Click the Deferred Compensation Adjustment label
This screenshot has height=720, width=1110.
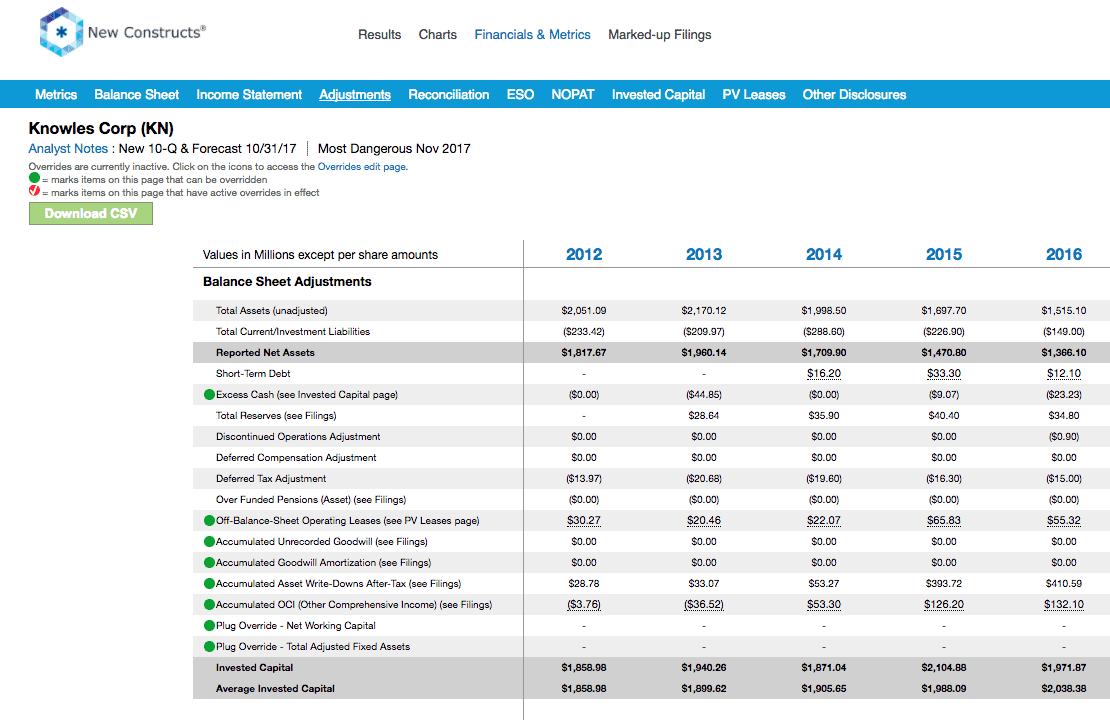[296, 458]
